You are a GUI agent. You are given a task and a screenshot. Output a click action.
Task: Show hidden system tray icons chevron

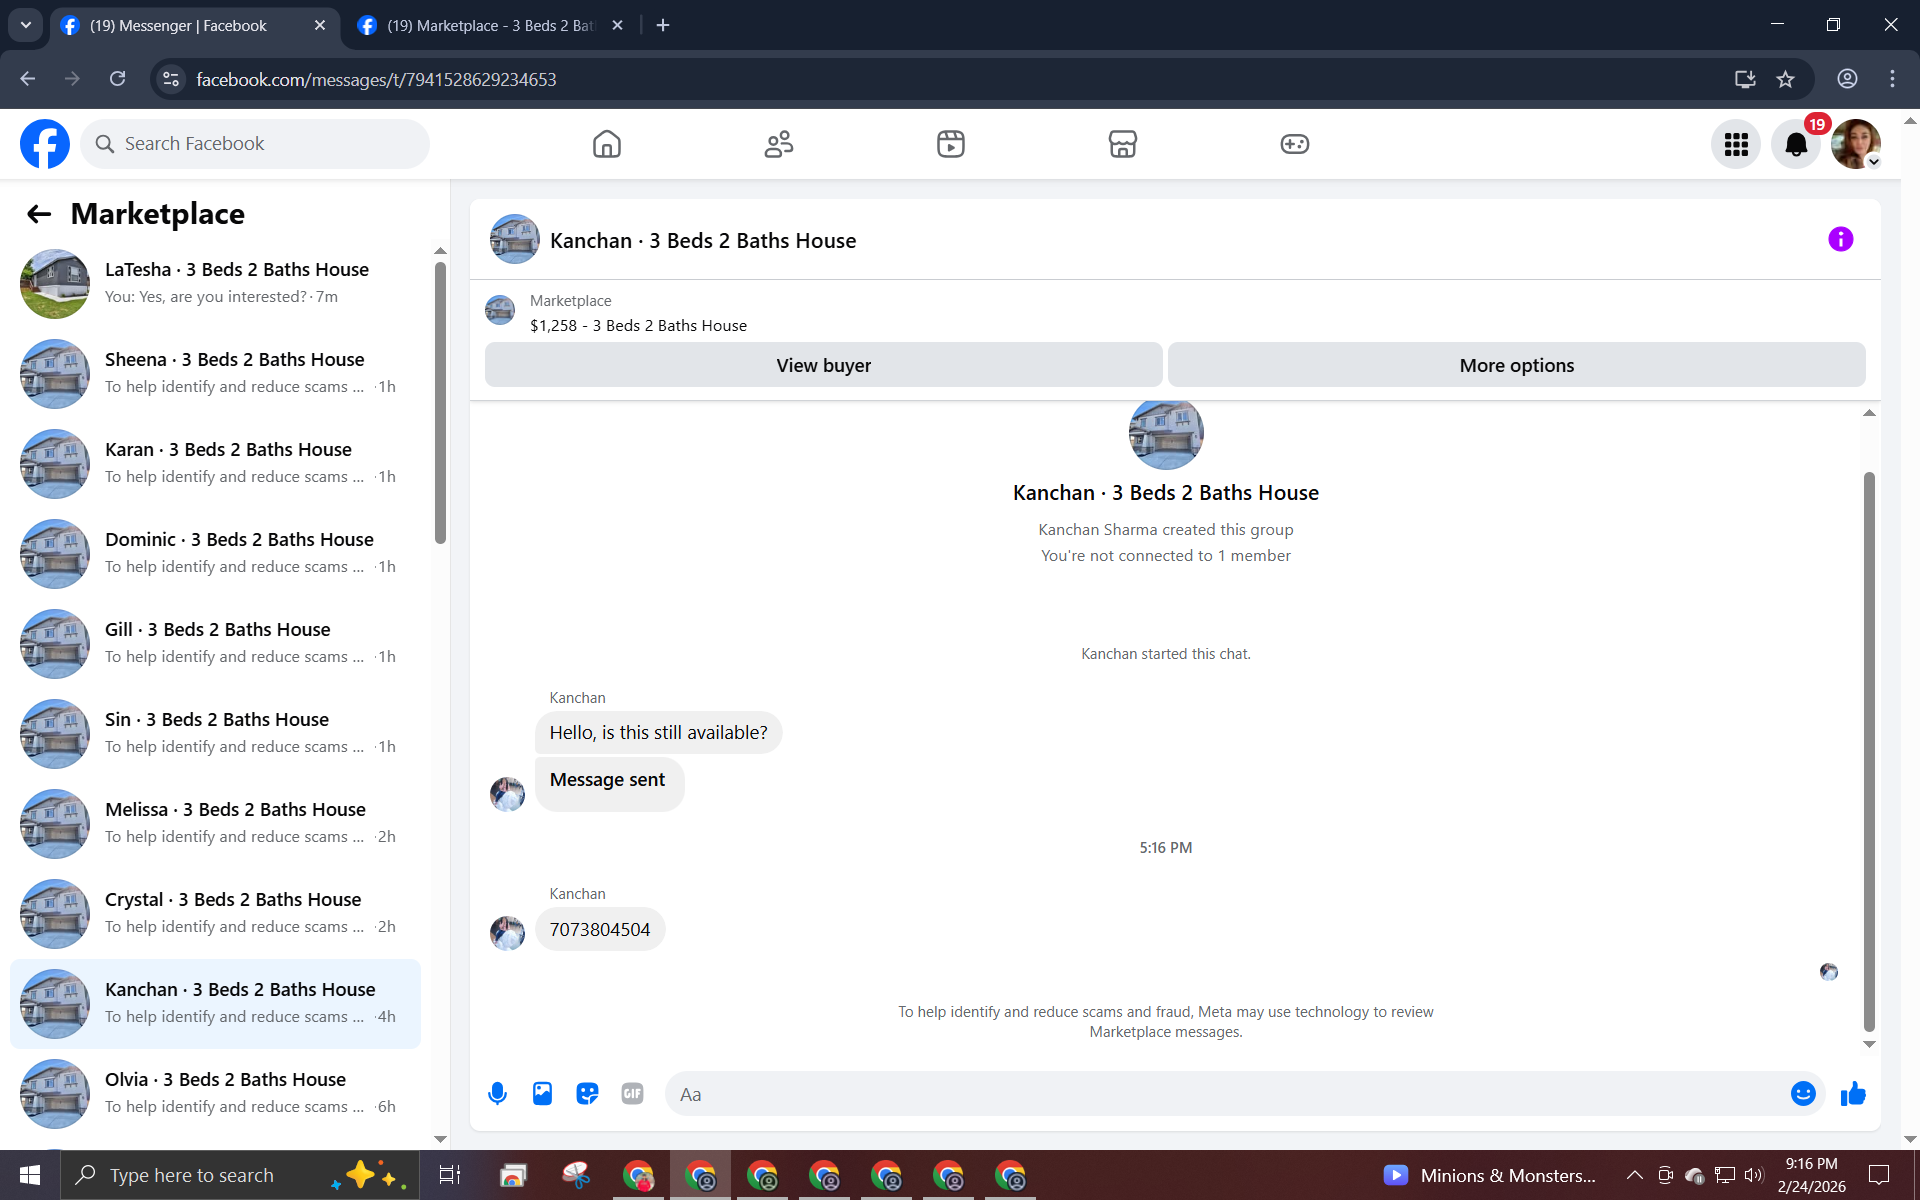pos(1634,1175)
